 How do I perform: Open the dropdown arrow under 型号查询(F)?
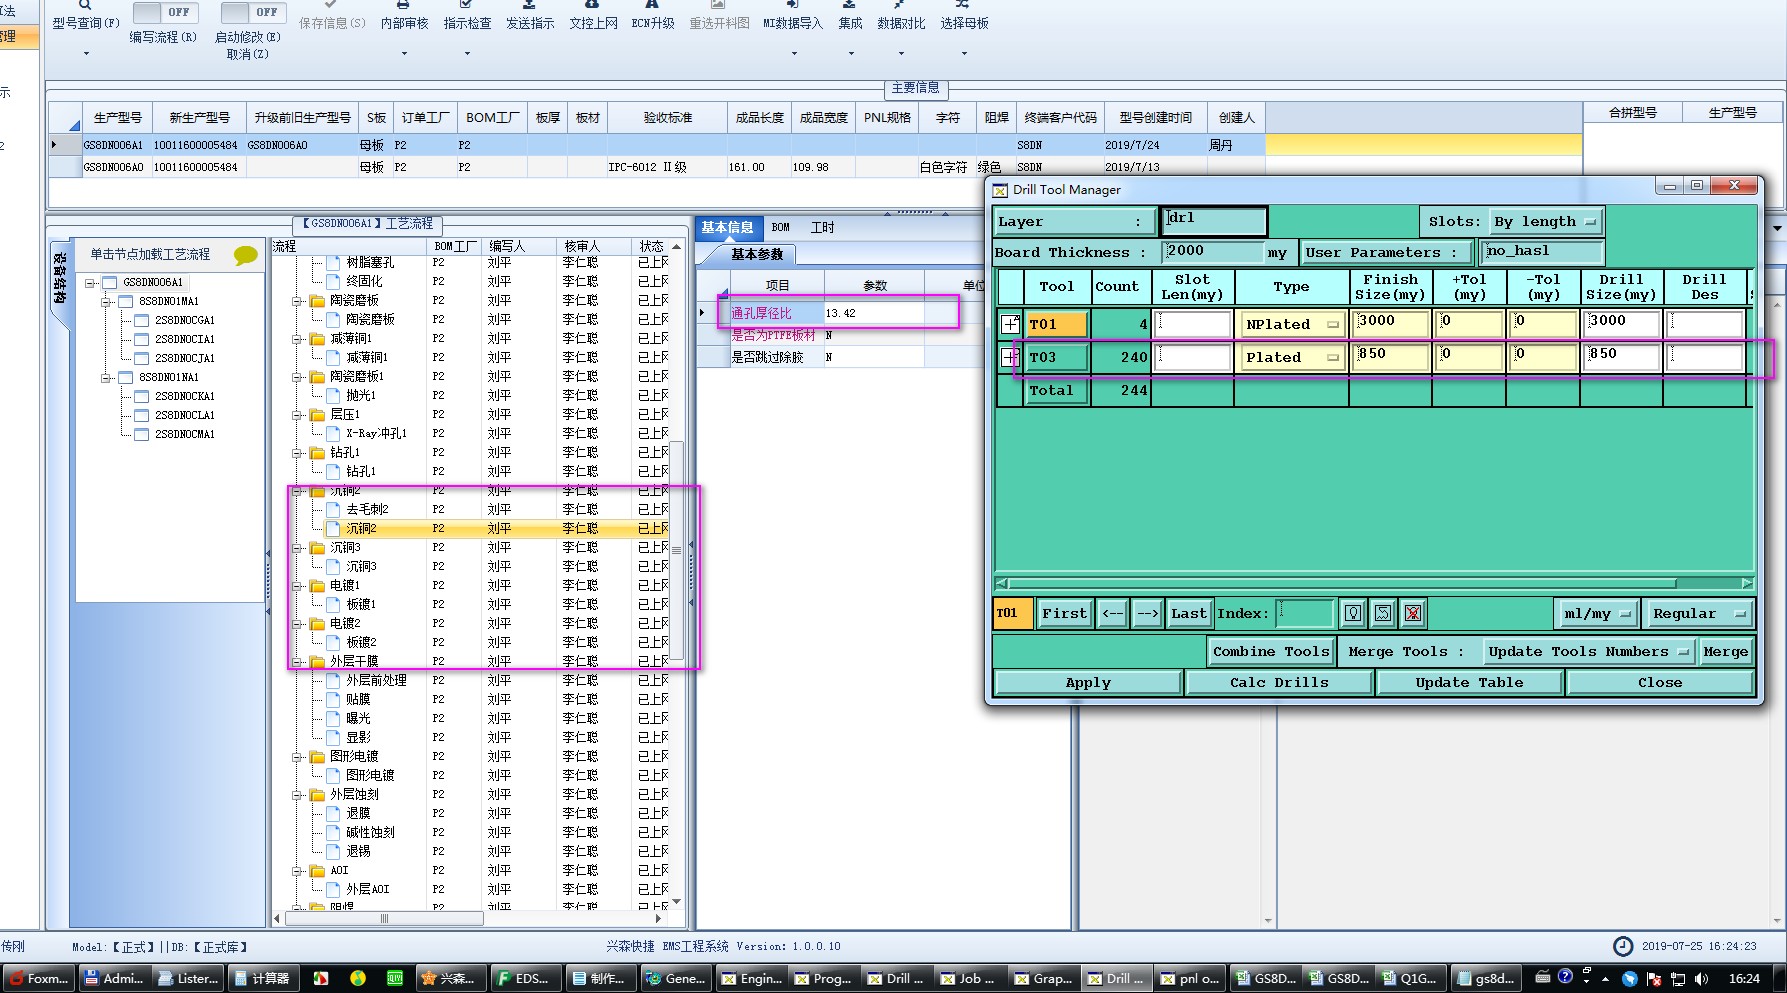click(86, 53)
